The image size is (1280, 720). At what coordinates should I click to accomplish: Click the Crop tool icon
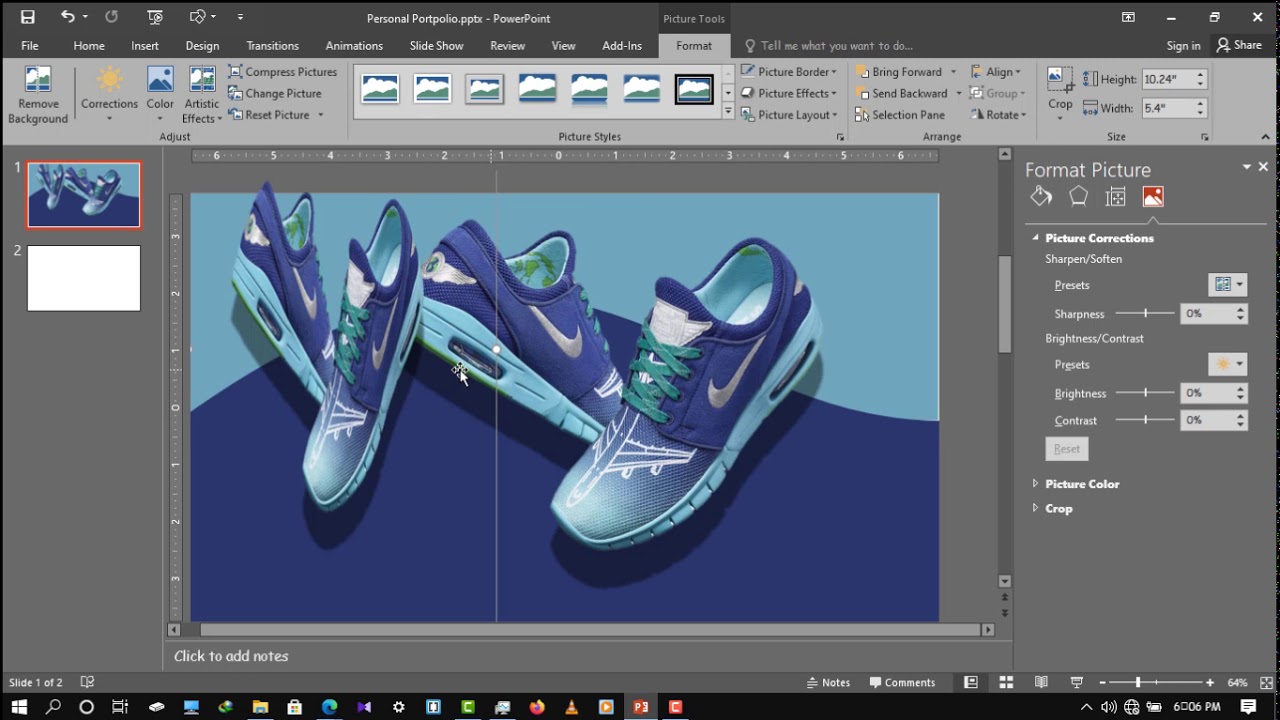tap(1060, 81)
